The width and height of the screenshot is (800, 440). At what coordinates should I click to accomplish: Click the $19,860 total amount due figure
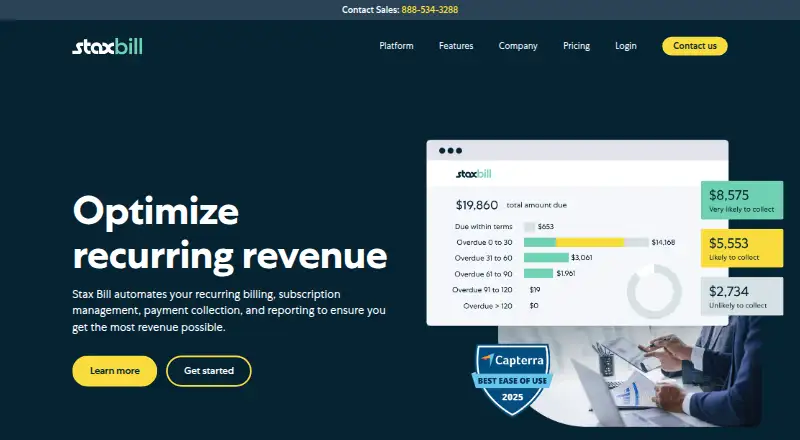[477, 205]
